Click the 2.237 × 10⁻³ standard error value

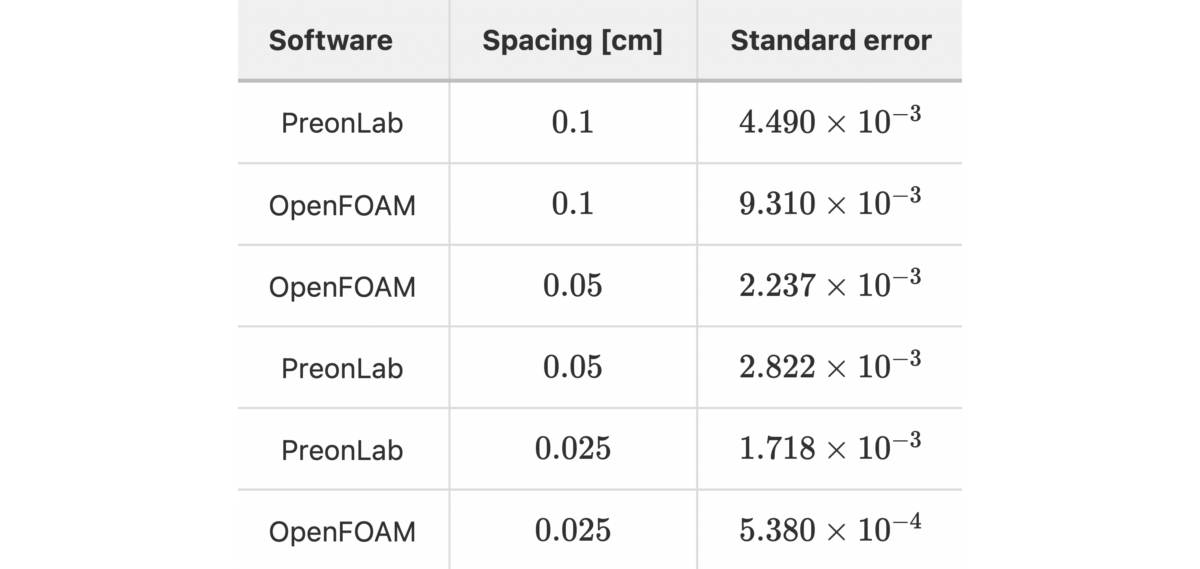coord(830,284)
